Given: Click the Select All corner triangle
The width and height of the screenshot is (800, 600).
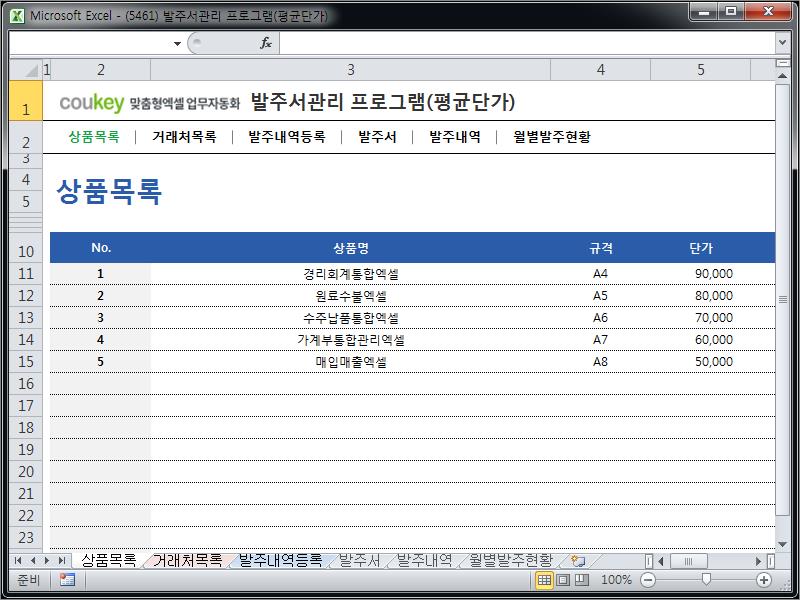Looking at the screenshot, I should pyautogui.click(x=26, y=69).
